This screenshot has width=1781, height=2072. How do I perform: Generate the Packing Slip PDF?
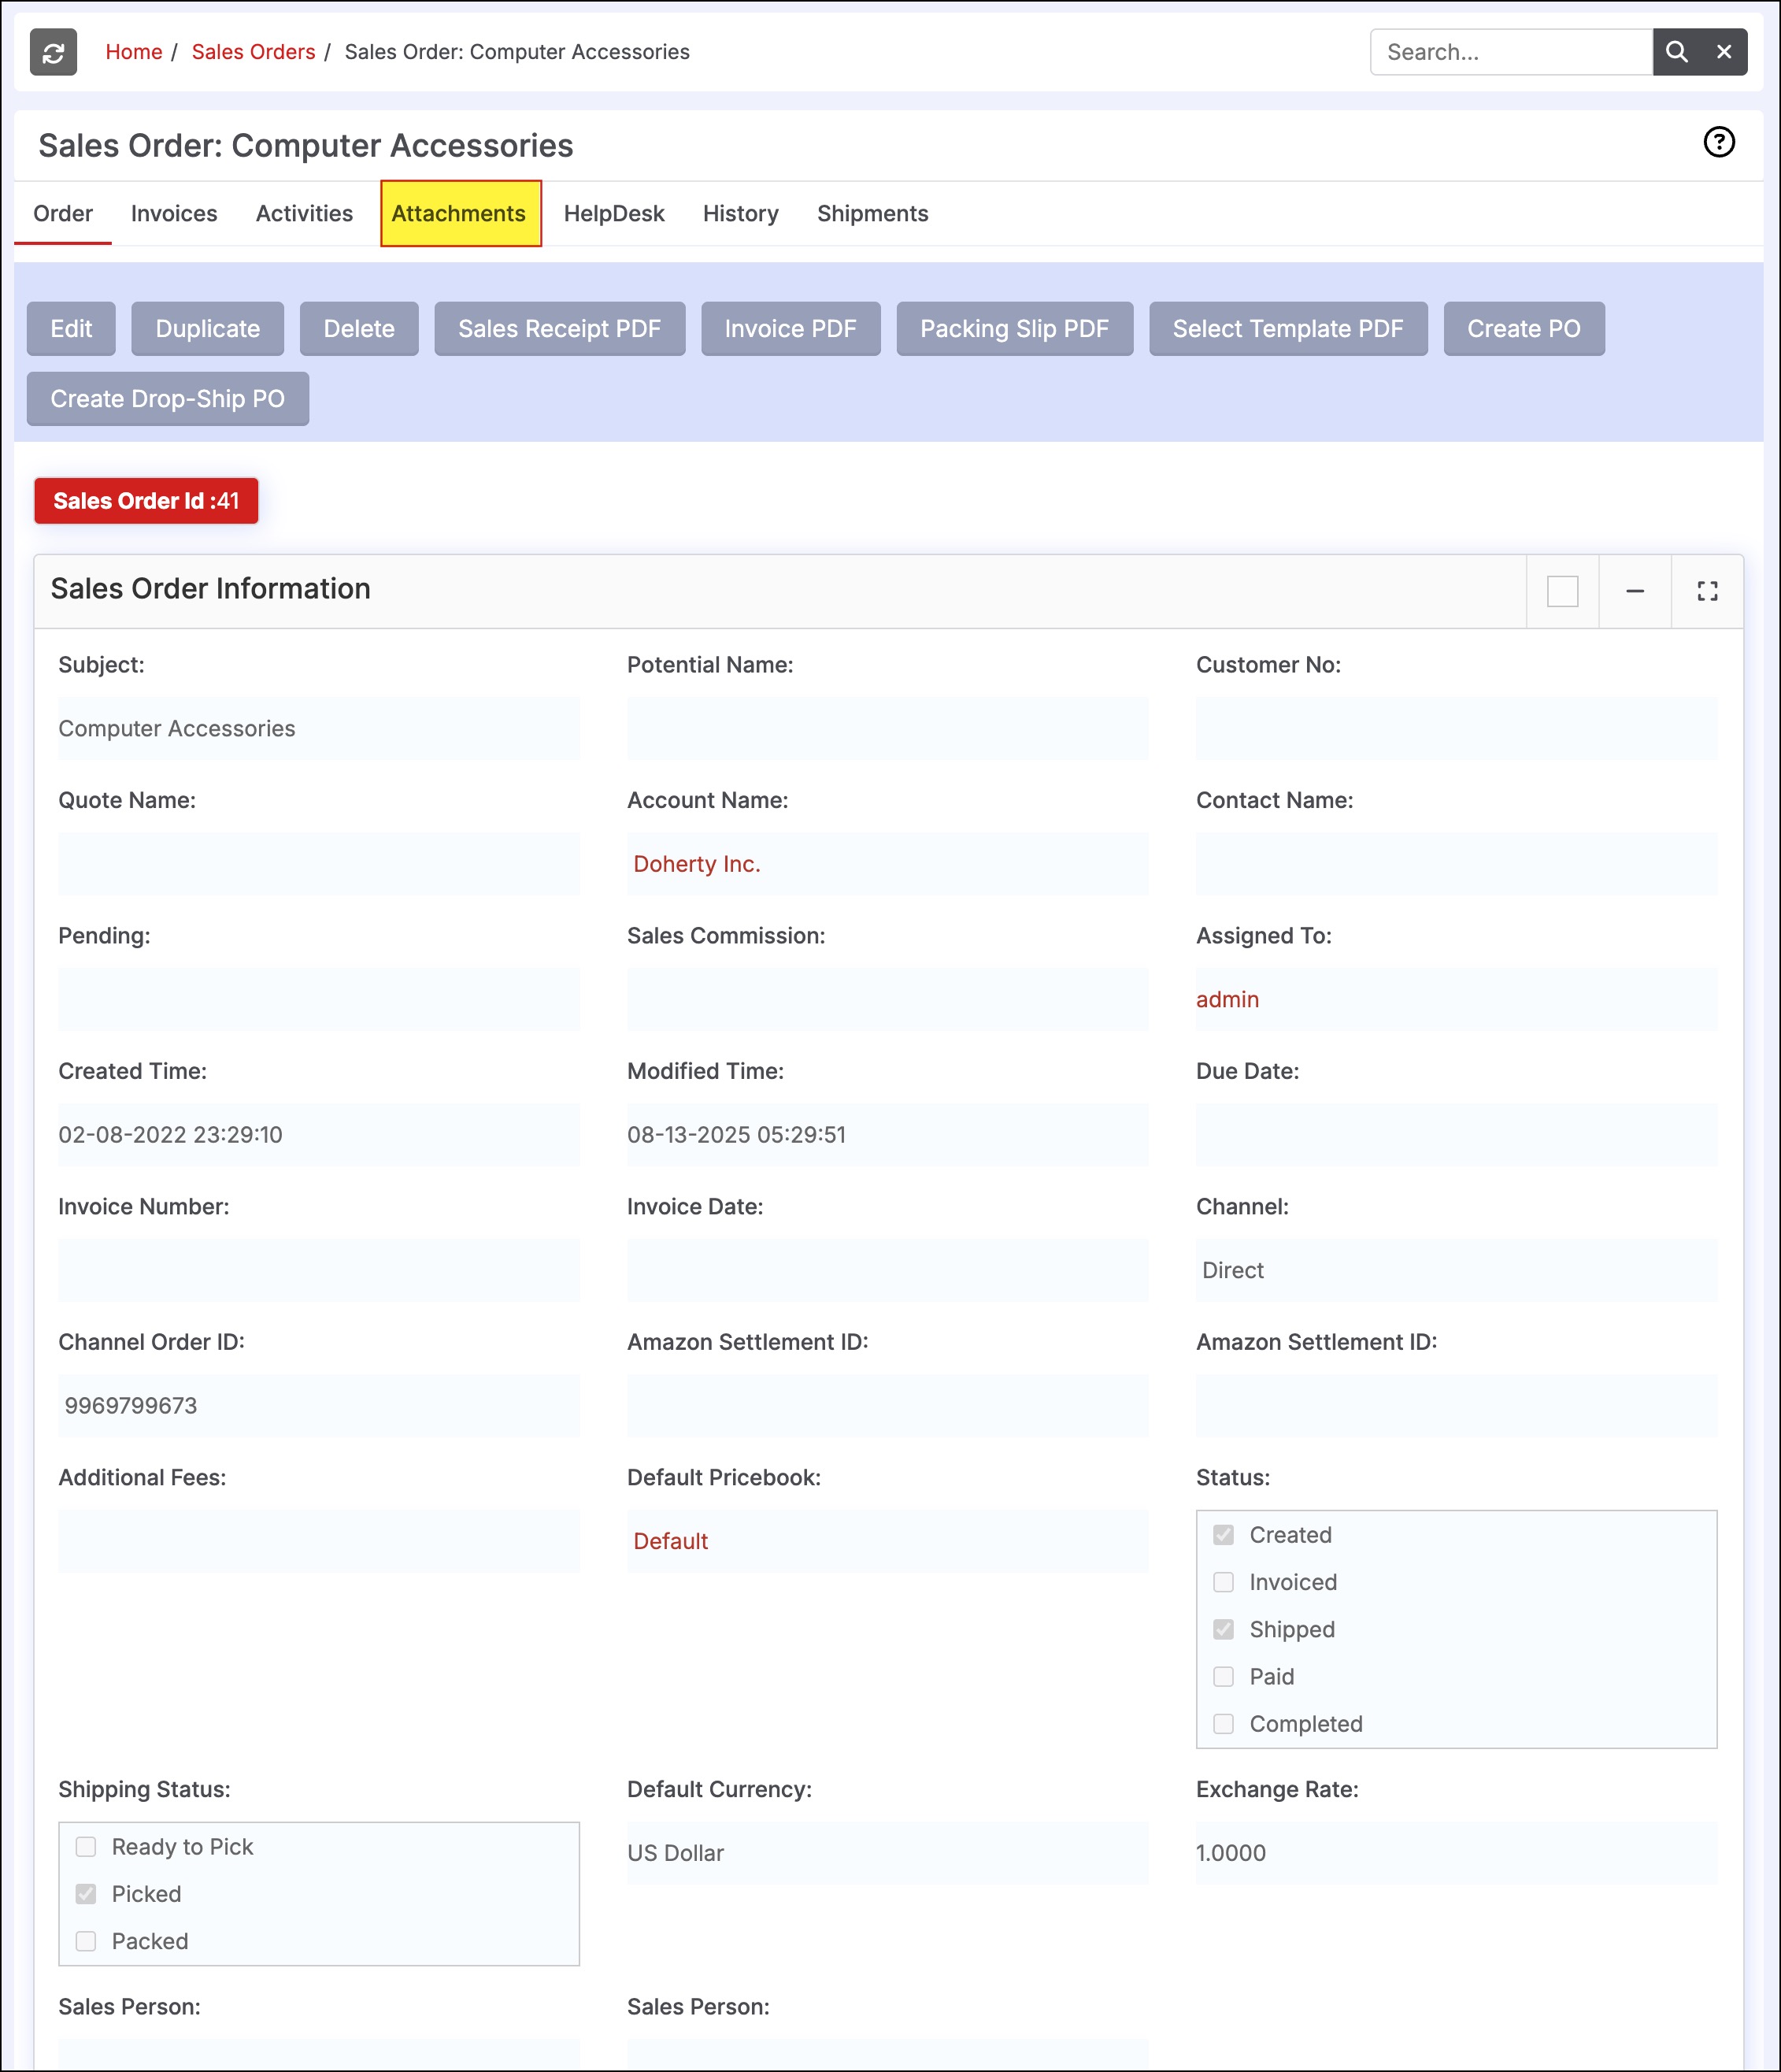[x=1014, y=329]
